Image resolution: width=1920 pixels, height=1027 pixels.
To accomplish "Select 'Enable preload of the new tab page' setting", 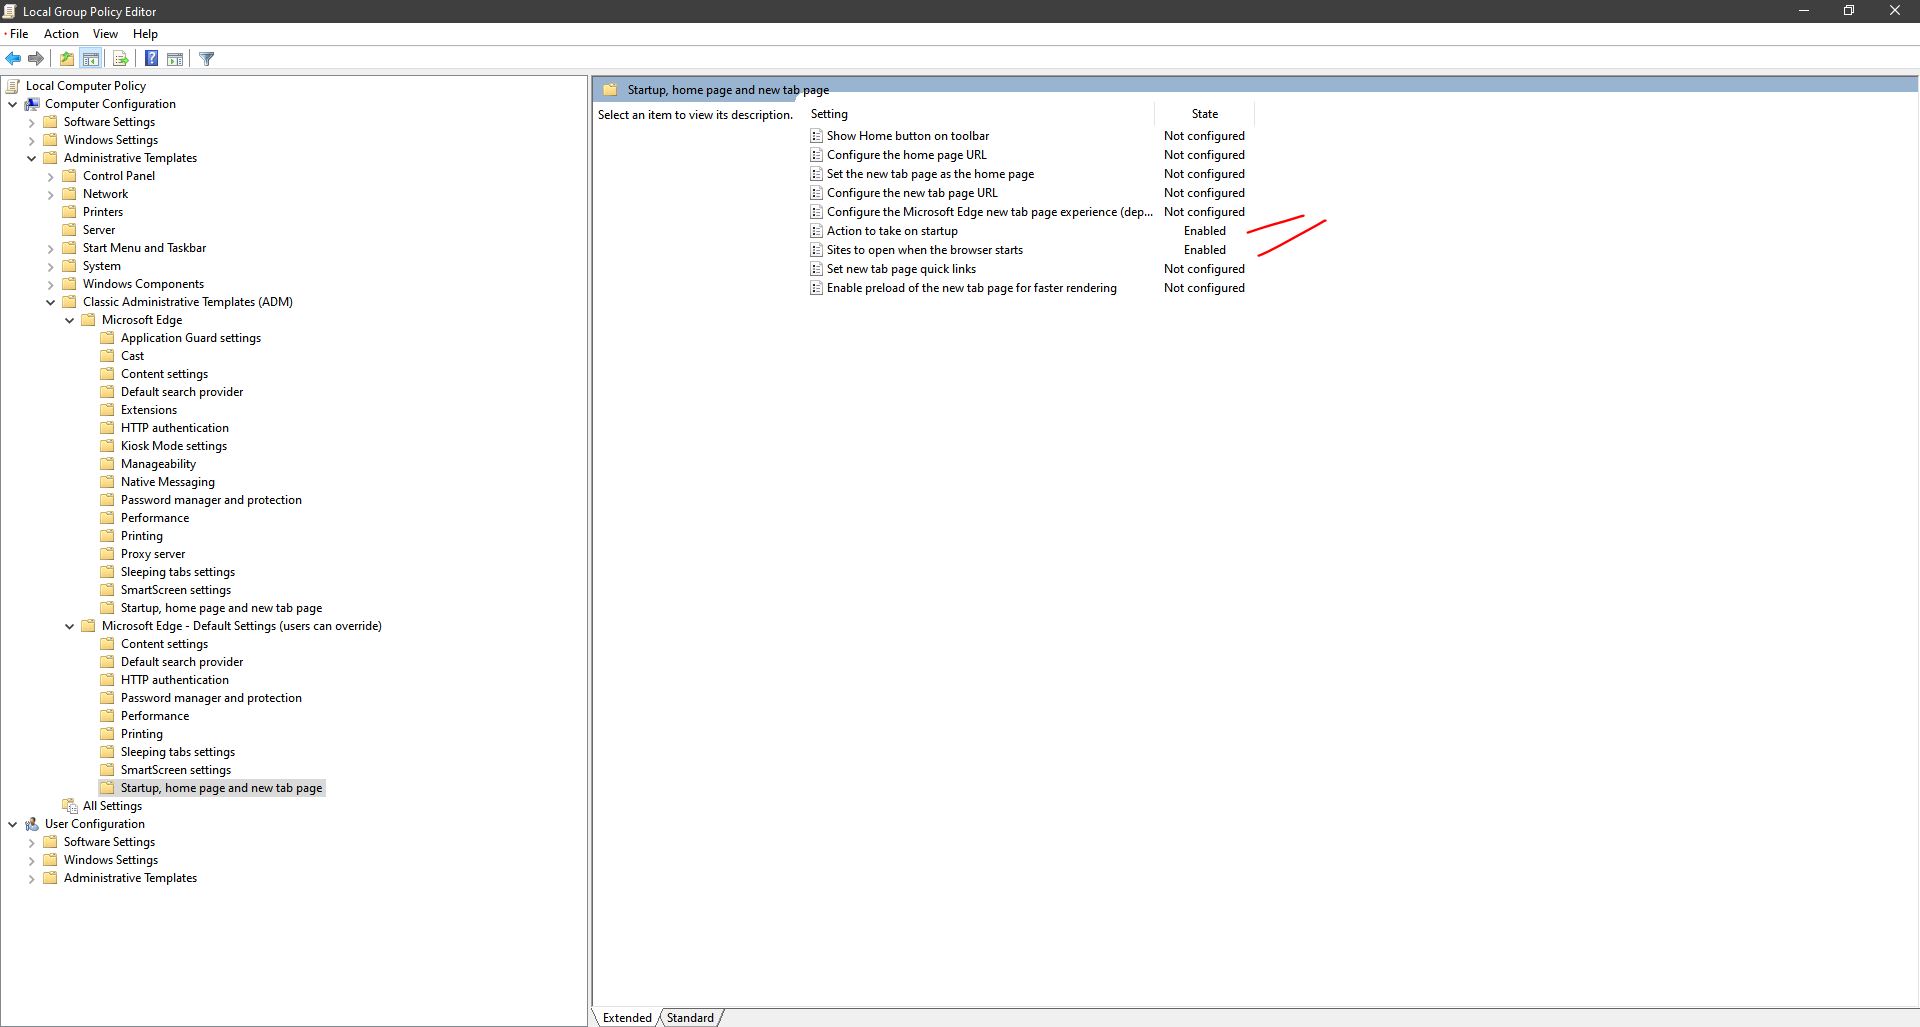I will tap(972, 288).
